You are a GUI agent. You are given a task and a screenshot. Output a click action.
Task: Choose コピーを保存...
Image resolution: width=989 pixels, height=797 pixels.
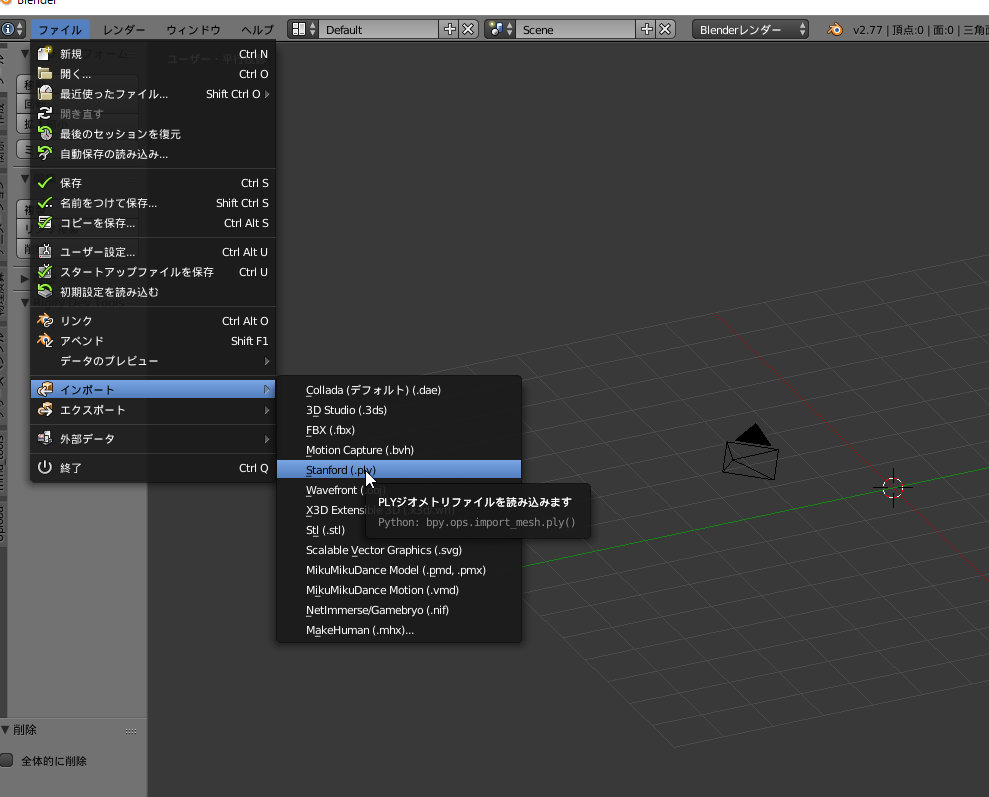[153, 223]
